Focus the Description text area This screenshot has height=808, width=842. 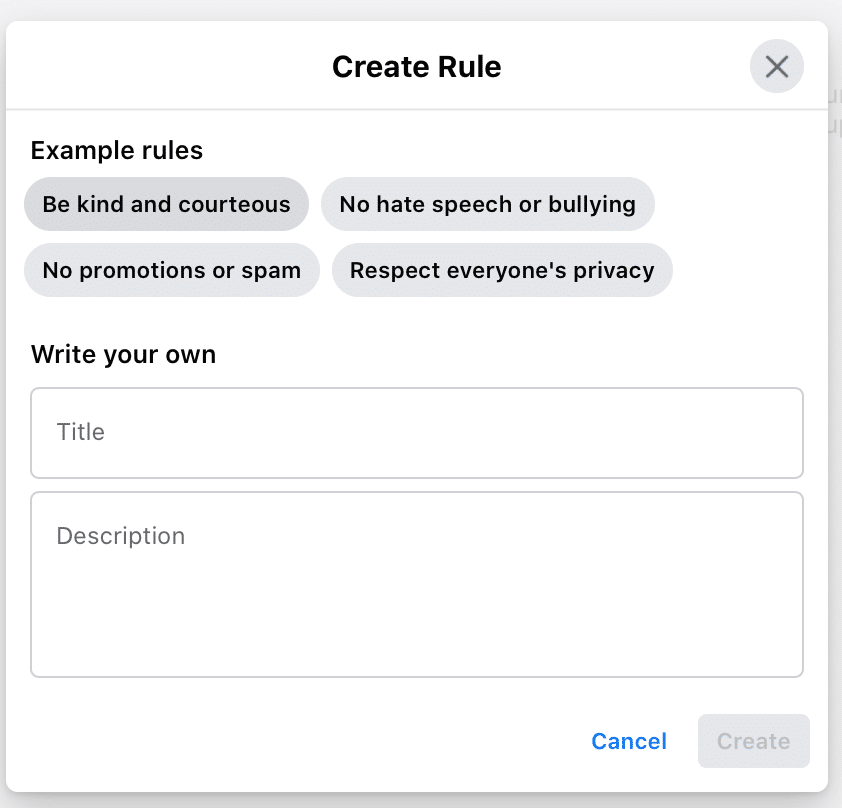click(x=417, y=584)
